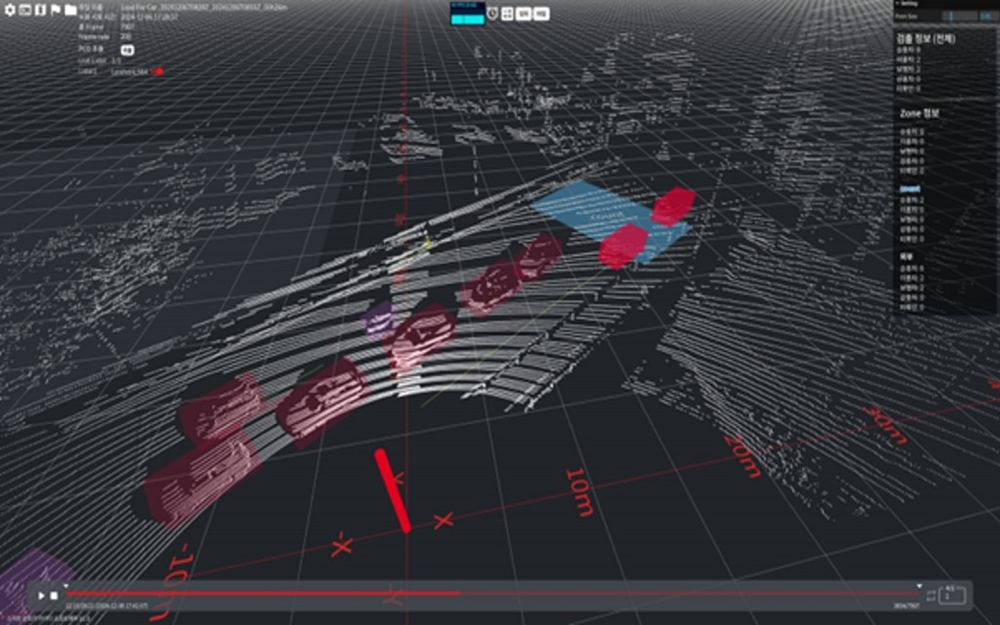
Task: Open the settings gear icon
Action: point(10,10)
